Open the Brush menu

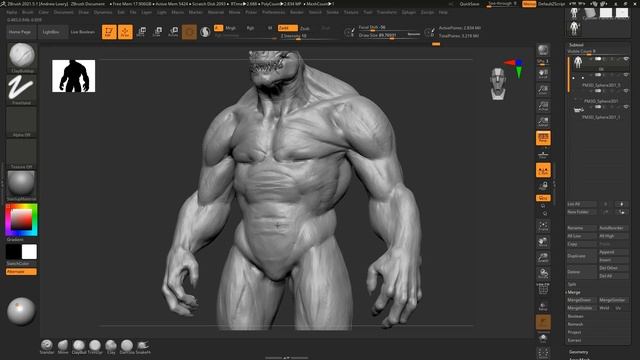(x=28, y=12)
